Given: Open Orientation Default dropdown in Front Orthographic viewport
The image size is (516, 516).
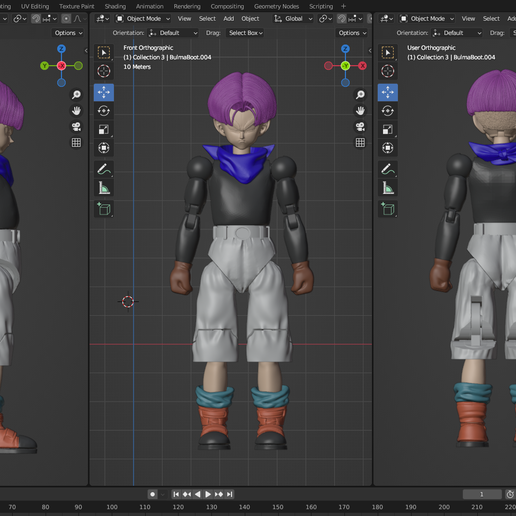Looking at the screenshot, I should tap(173, 33).
